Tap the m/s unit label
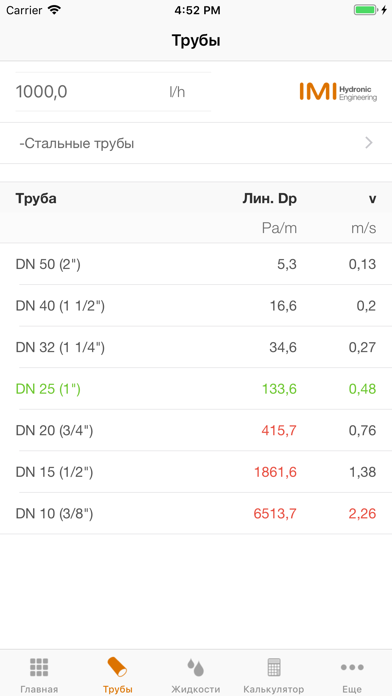Viewport: 392px width, 696px height. 363,228
